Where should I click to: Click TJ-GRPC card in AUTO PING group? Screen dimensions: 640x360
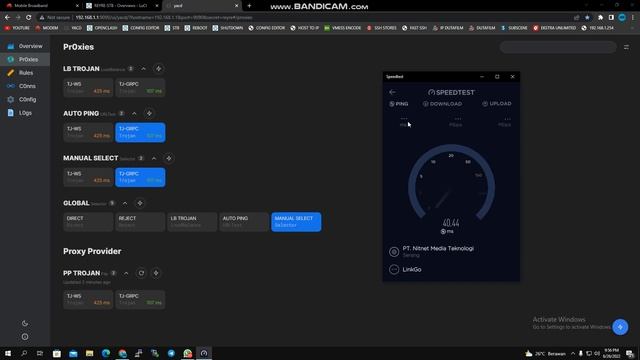[140, 132]
